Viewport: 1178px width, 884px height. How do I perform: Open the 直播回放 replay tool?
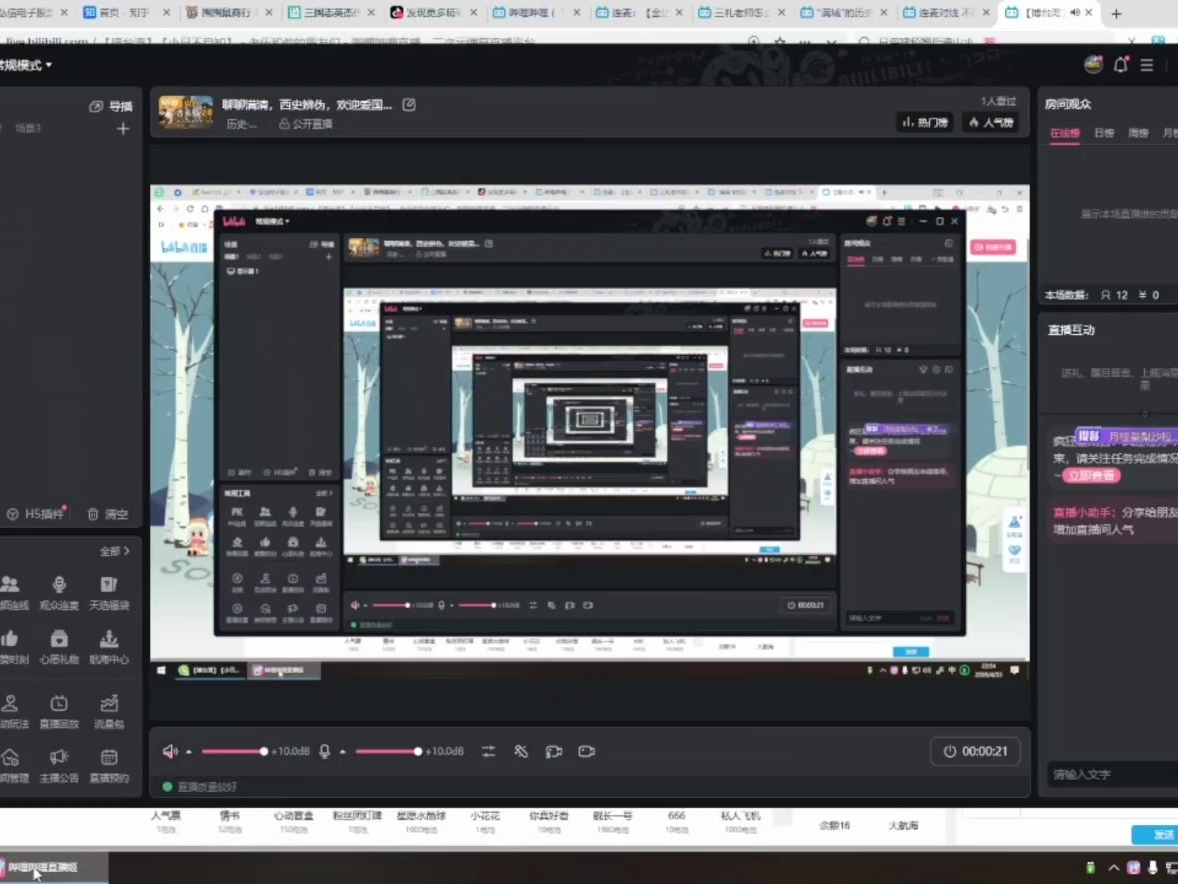59,711
